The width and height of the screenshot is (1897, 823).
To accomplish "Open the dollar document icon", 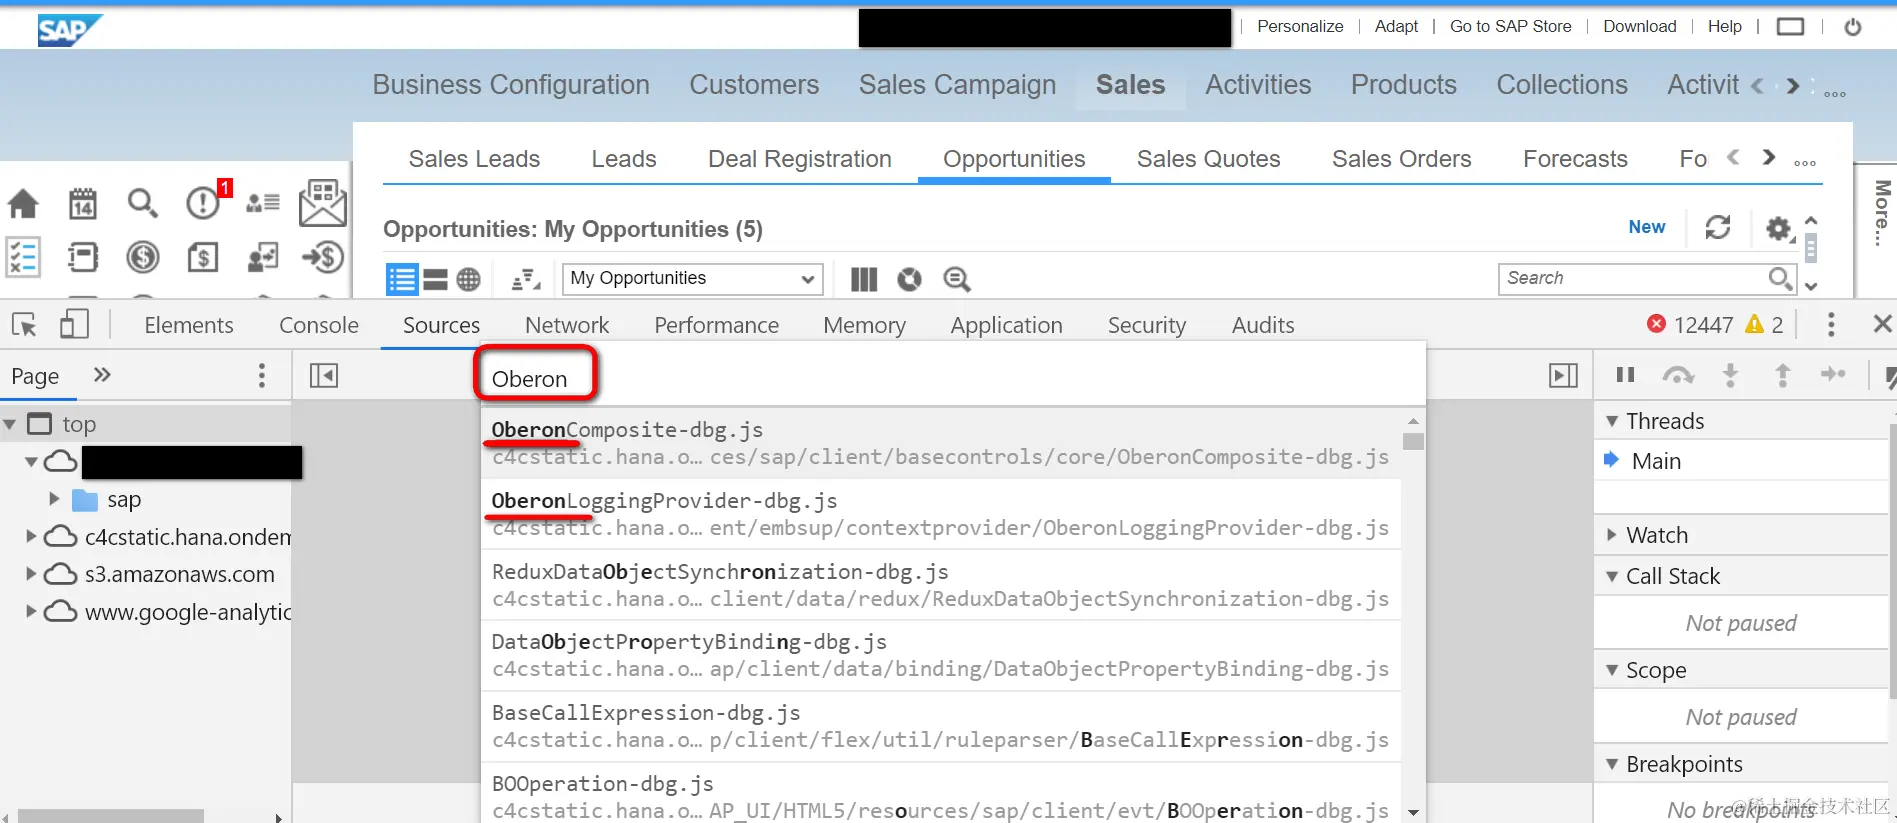I will [x=203, y=258].
